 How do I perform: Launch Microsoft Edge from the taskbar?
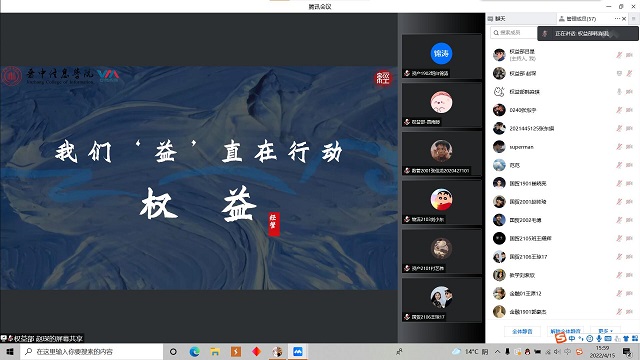point(194,351)
